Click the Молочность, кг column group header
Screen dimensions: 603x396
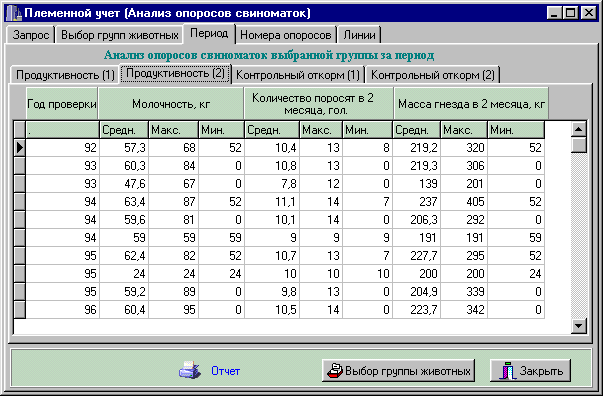click(171, 104)
